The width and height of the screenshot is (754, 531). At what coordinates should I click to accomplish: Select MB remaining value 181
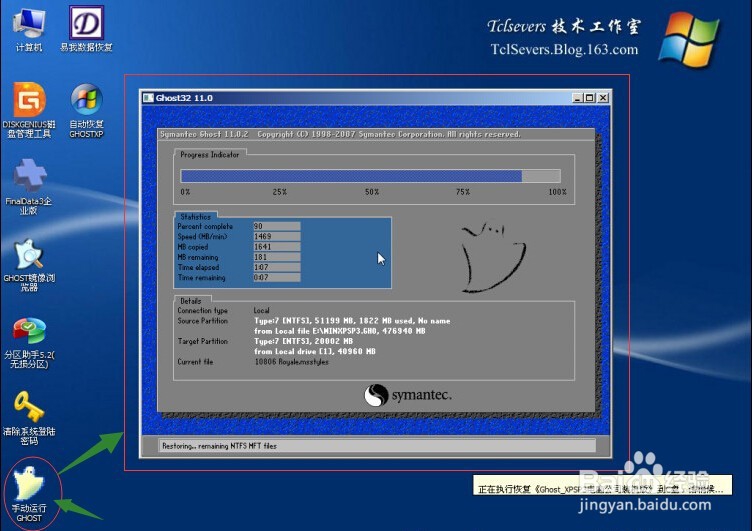pos(276,257)
